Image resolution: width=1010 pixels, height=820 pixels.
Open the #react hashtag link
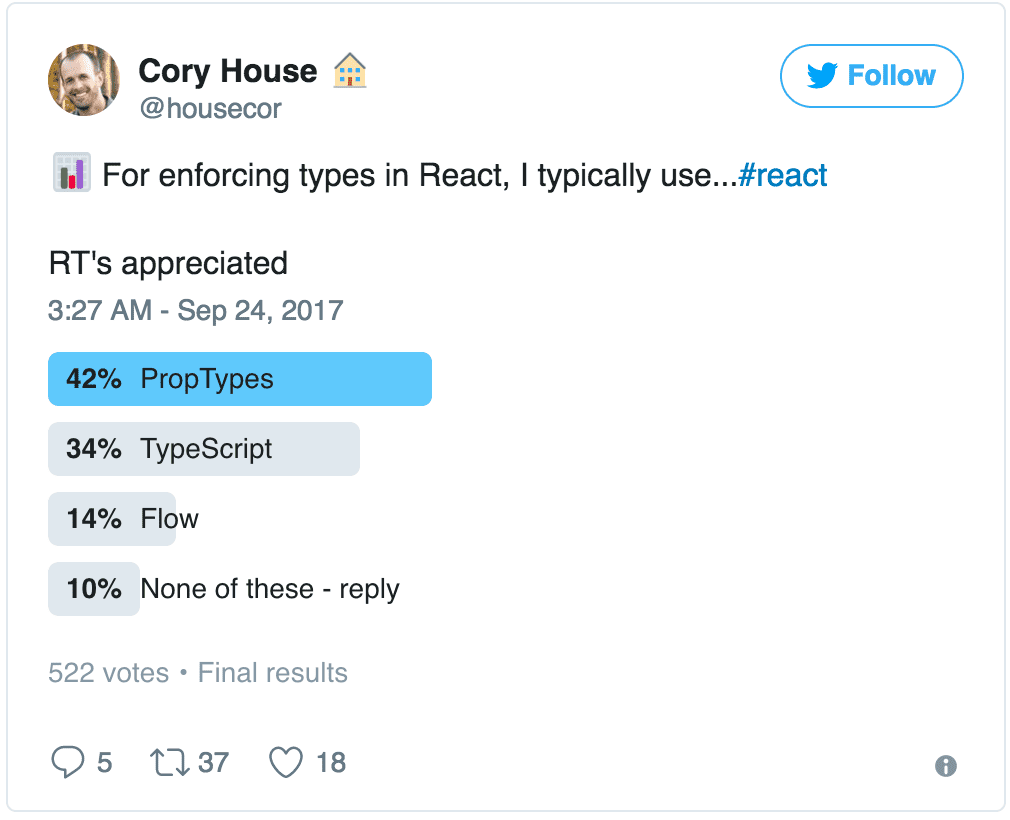click(x=783, y=175)
